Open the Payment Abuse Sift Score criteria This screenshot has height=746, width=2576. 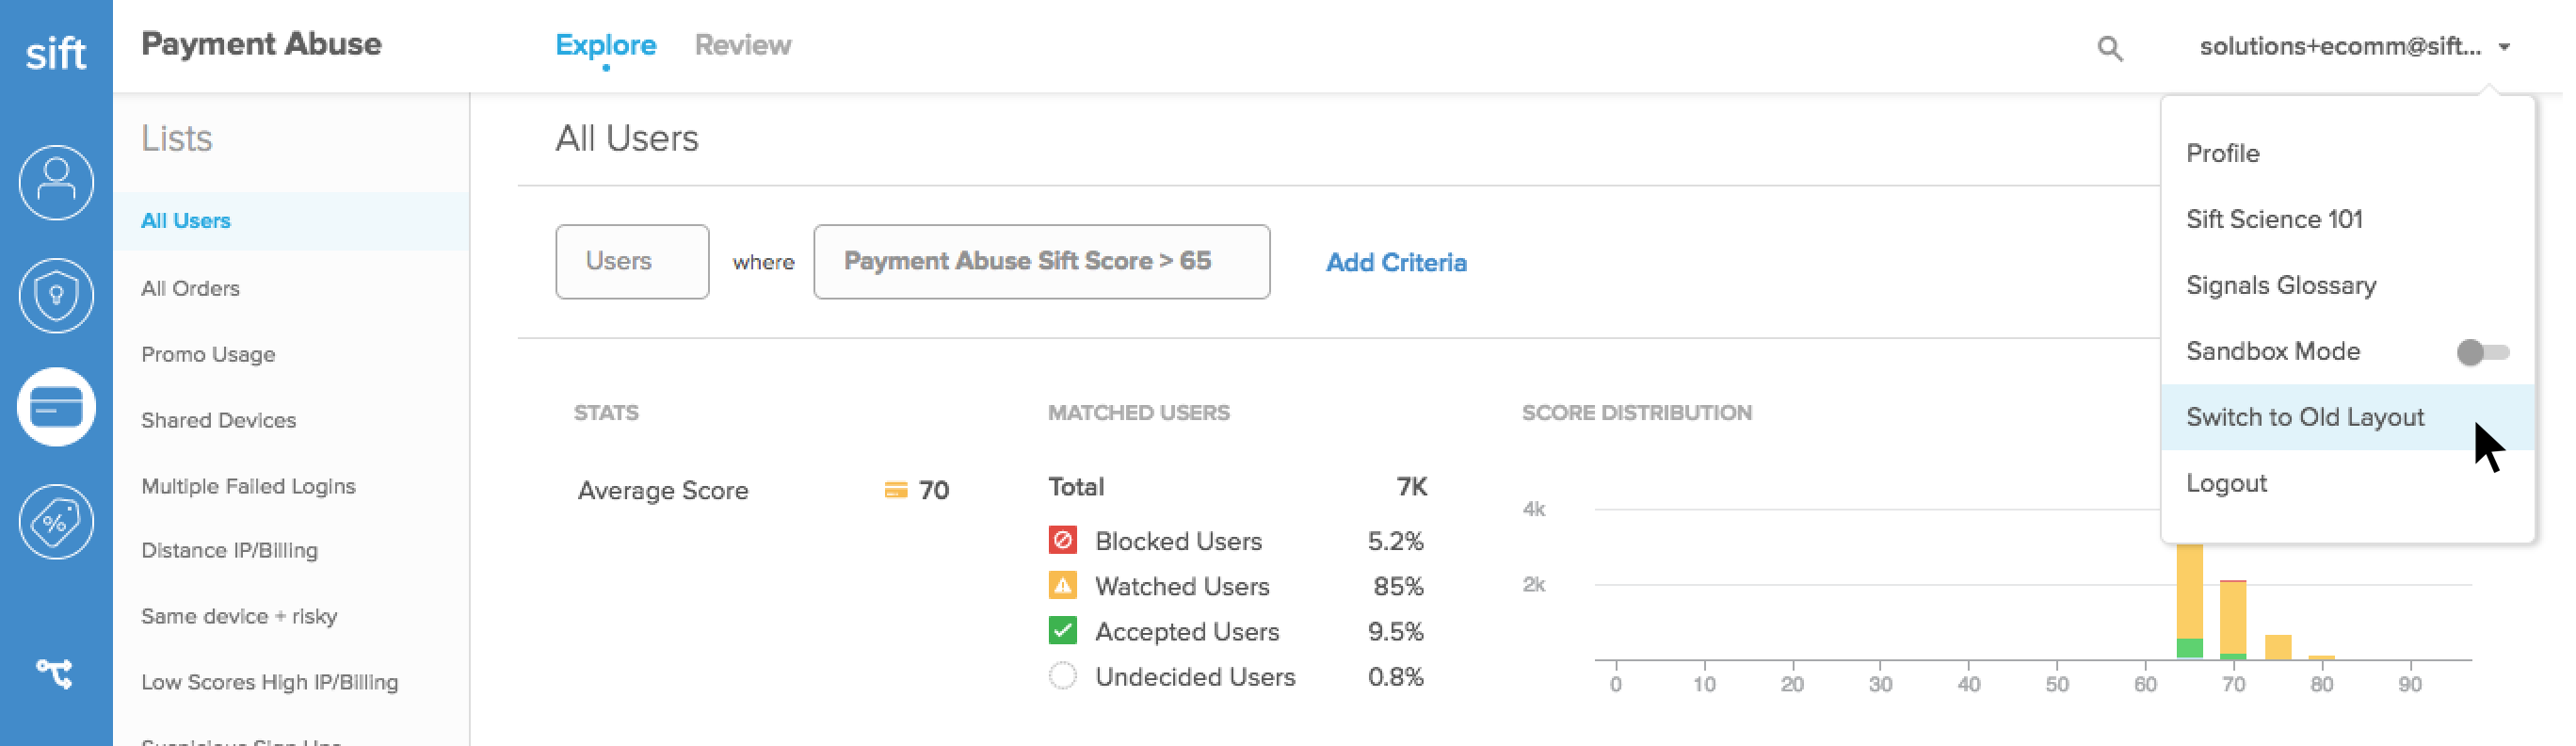coord(1041,261)
